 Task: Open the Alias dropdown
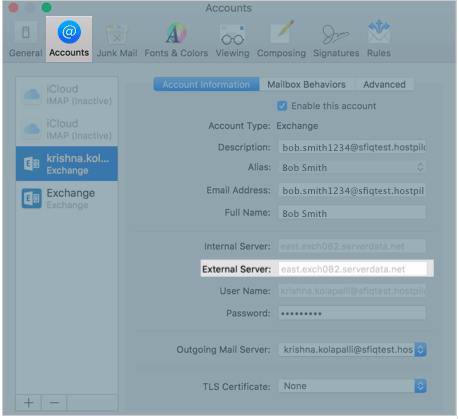click(352, 167)
